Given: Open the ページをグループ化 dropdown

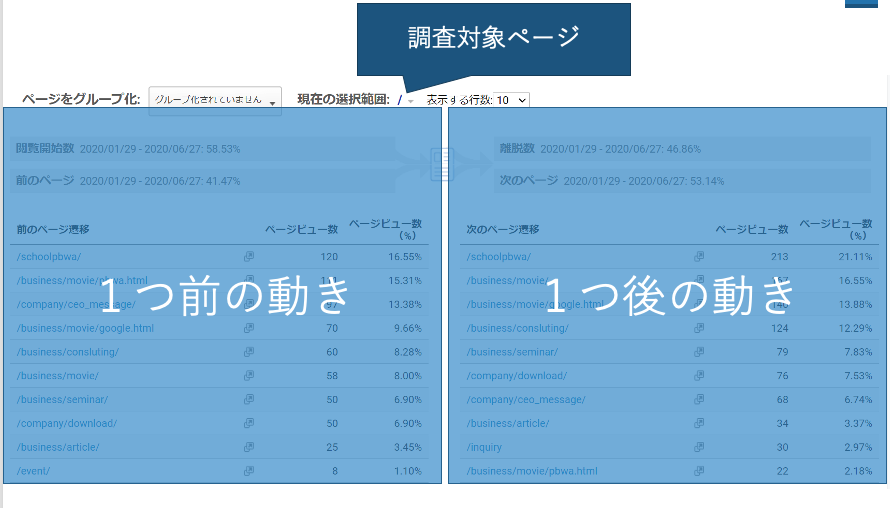Looking at the screenshot, I should click(215, 100).
